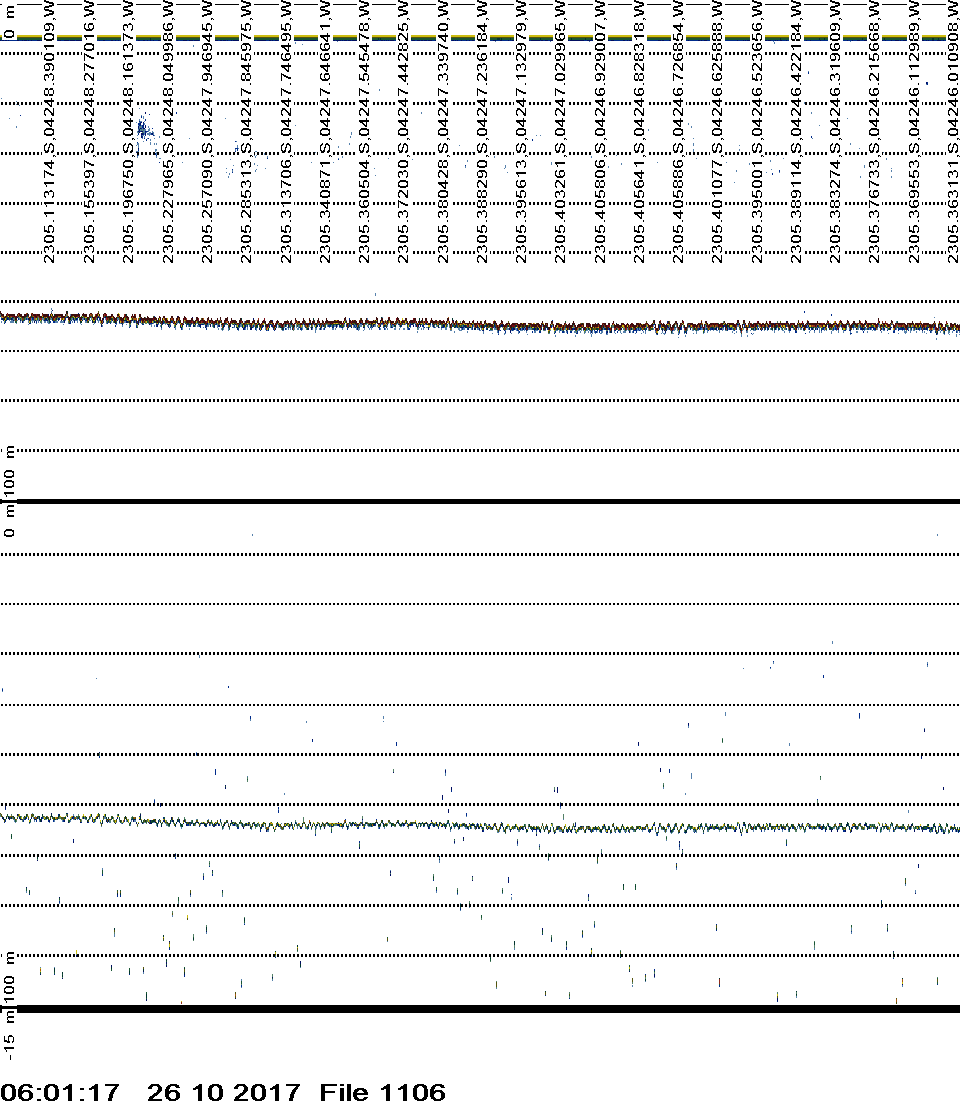The image size is (960, 1108).
Task: Click the seabed echo trace in upper echogram
Action: click(x=480, y=324)
